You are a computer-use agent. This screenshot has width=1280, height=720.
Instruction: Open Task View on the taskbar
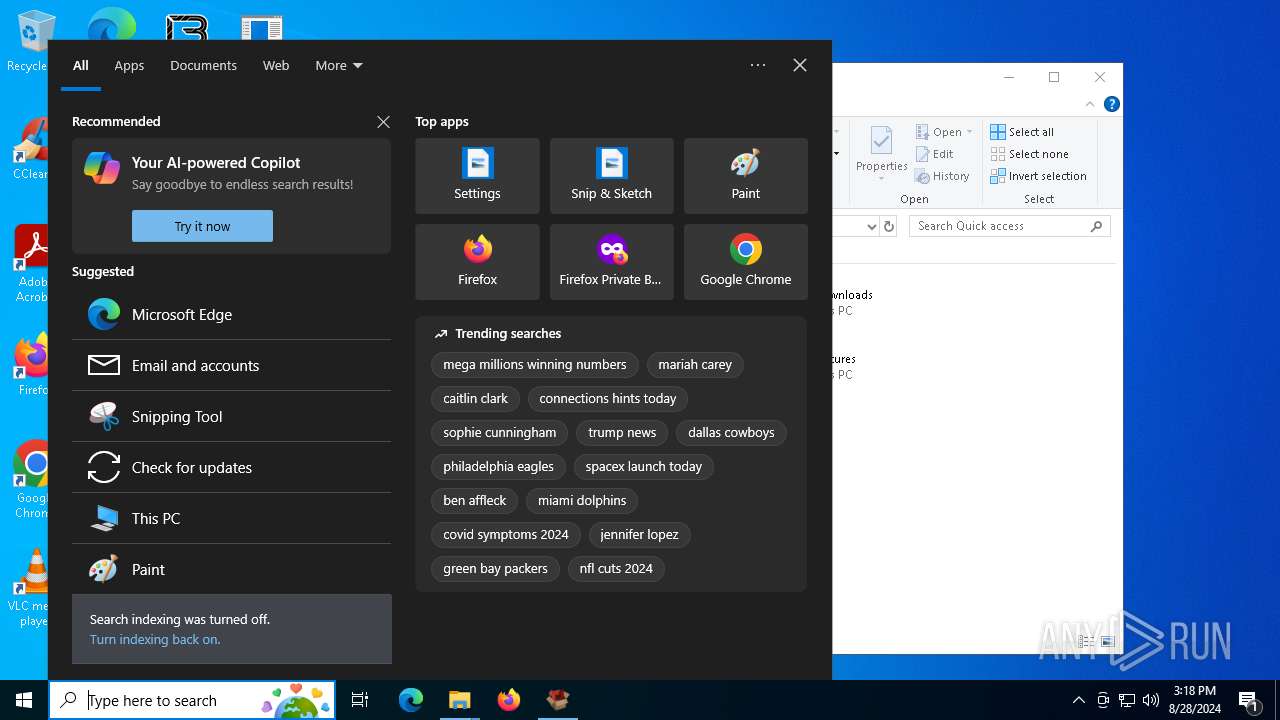[x=360, y=700]
